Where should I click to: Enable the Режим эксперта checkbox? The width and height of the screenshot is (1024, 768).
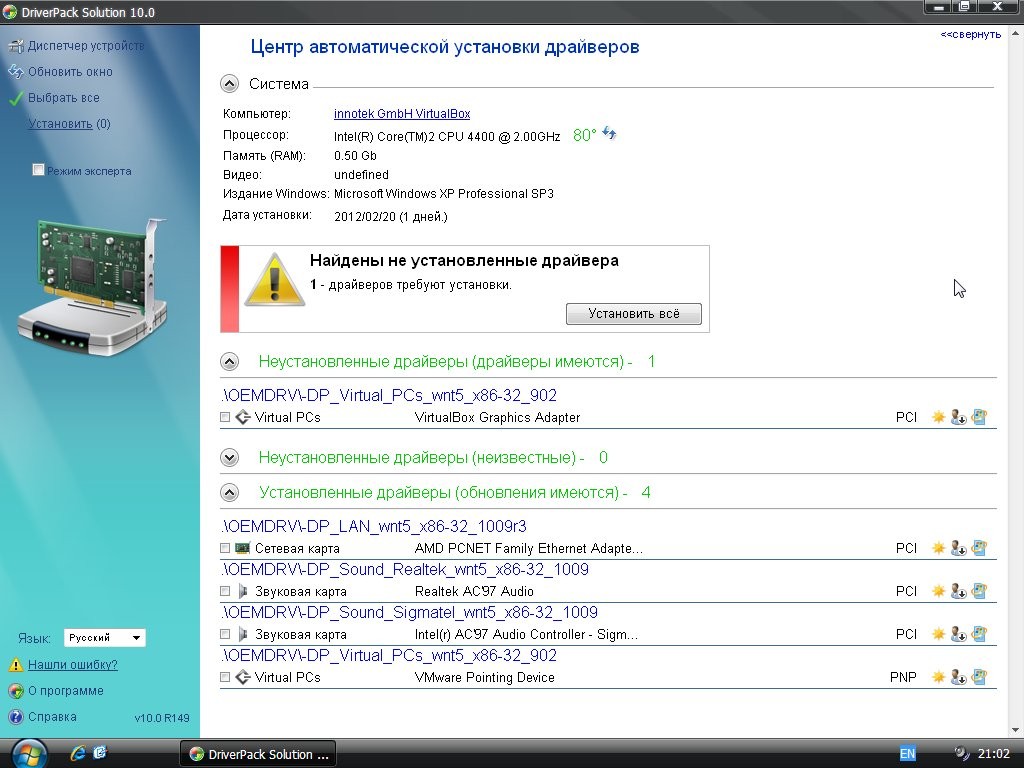[39, 170]
